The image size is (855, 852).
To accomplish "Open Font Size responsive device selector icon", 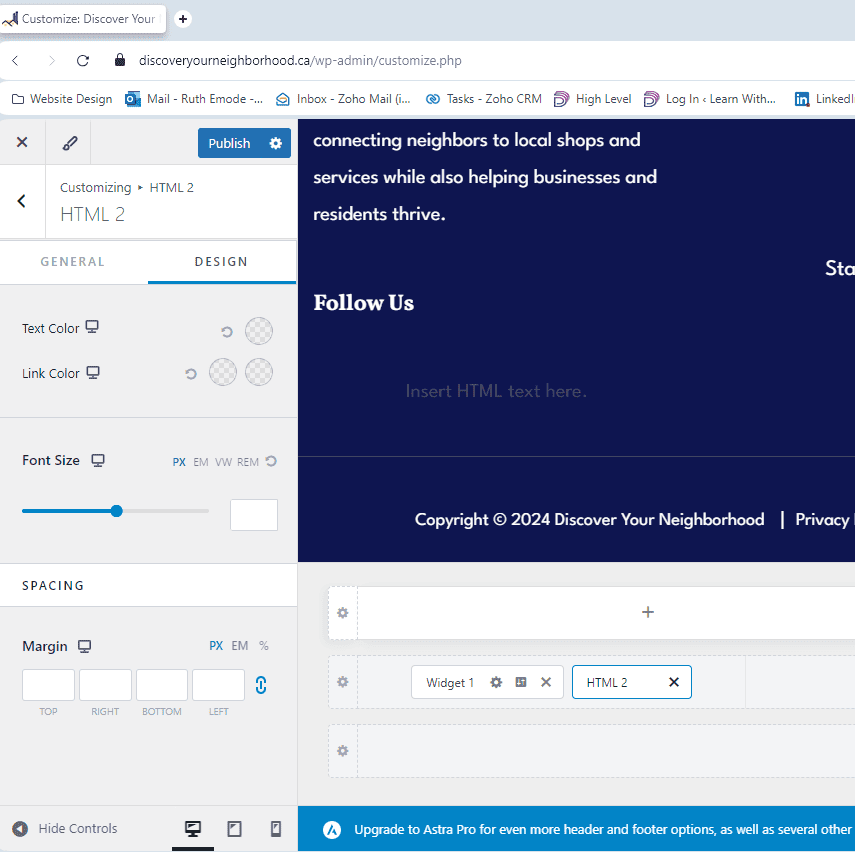I will [x=98, y=460].
